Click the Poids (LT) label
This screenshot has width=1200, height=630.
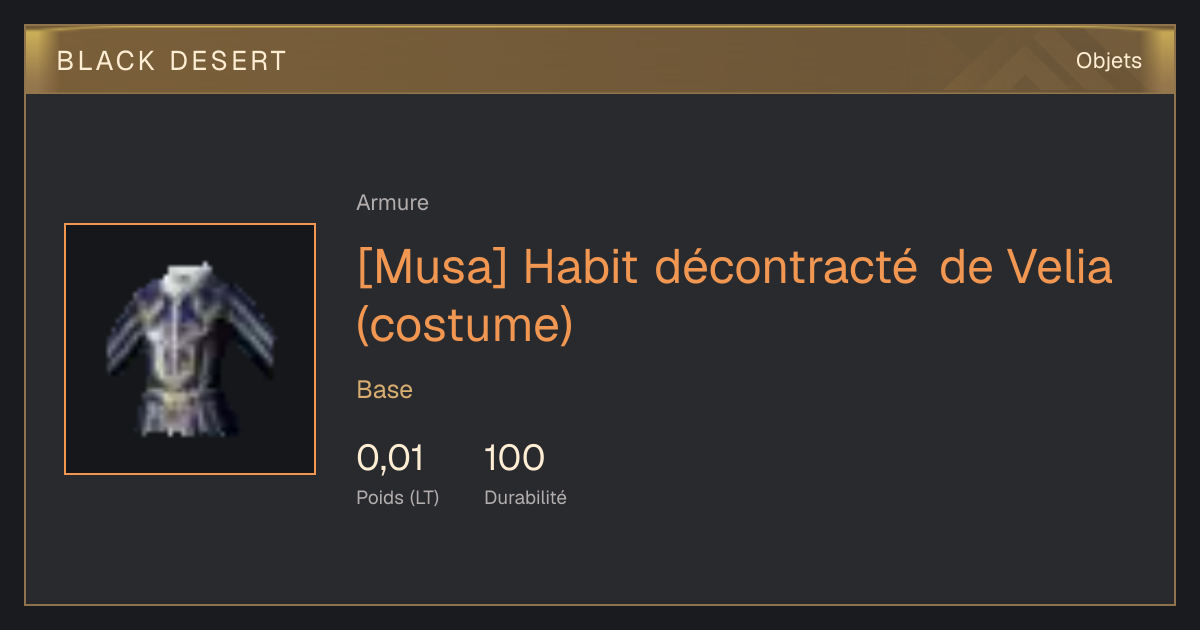tap(397, 497)
